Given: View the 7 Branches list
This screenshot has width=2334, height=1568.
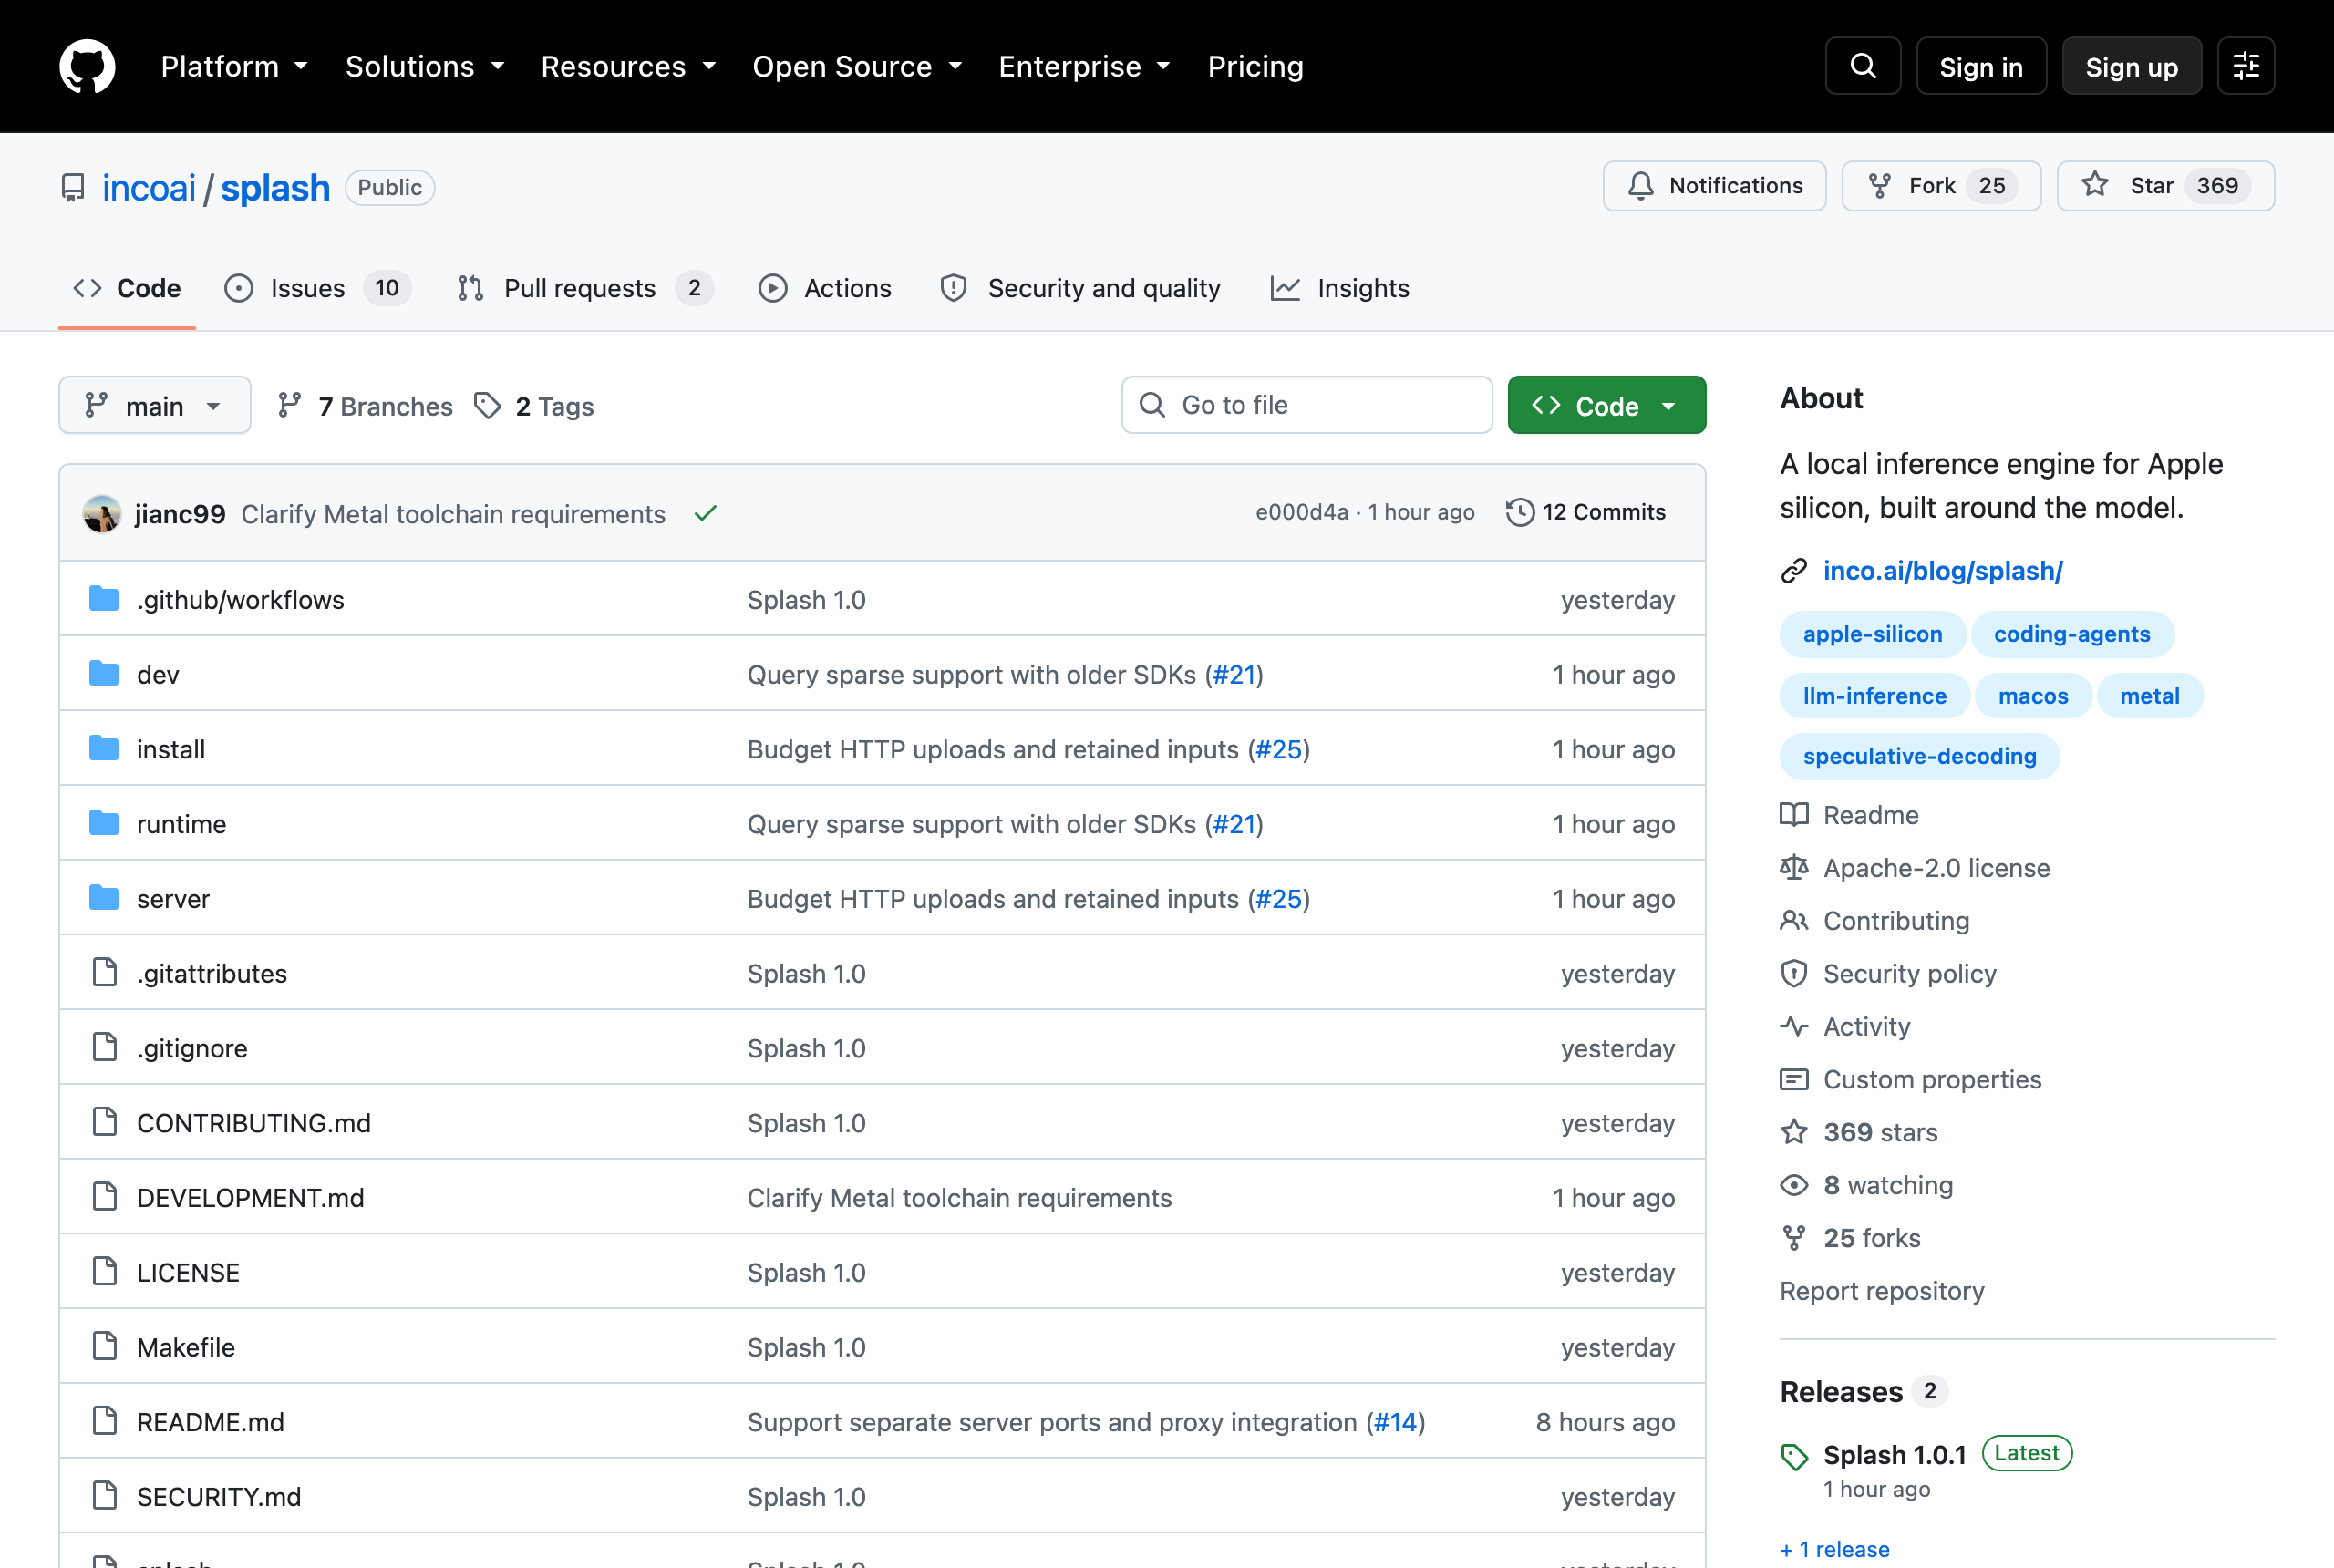Looking at the screenshot, I should coord(365,406).
